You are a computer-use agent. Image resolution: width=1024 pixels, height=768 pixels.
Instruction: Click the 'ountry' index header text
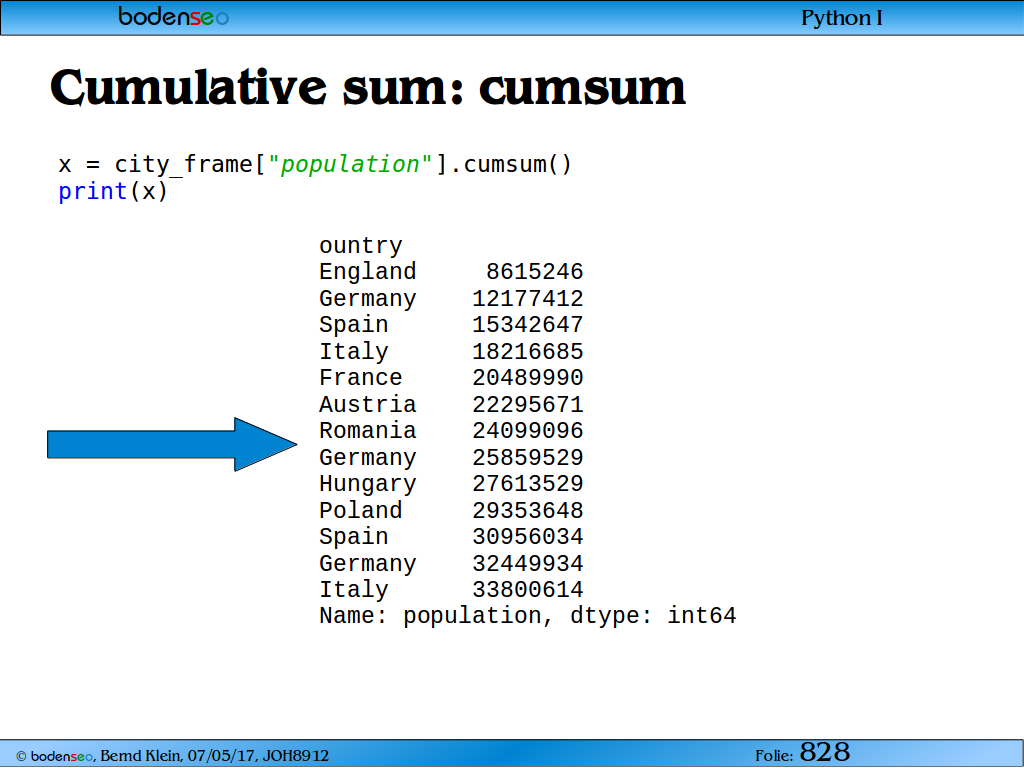360,246
